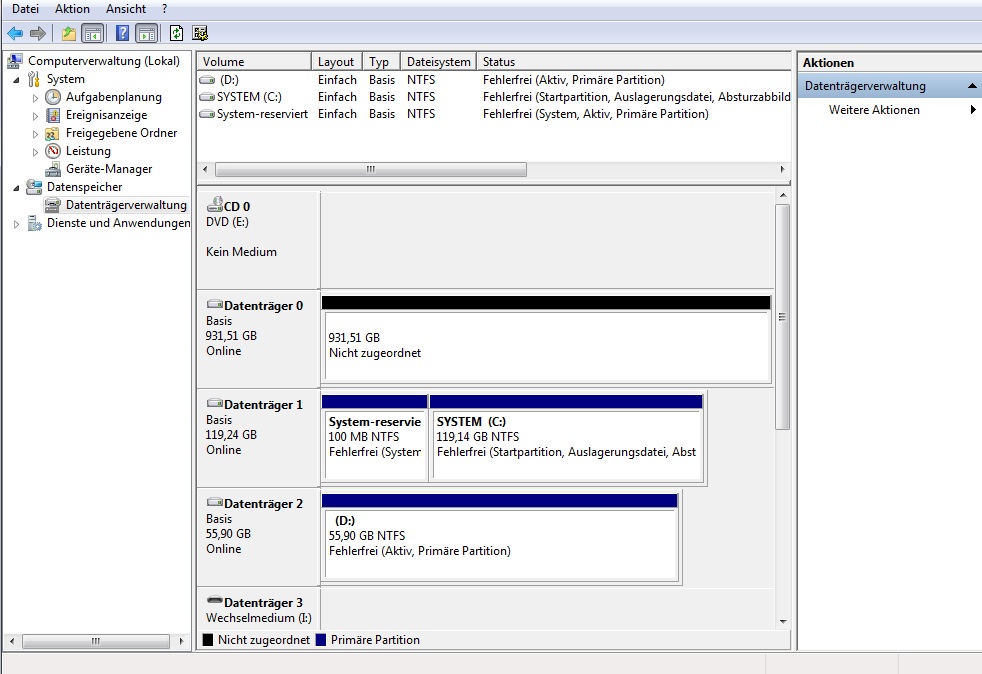Click the System tools icon in tree

point(34,79)
